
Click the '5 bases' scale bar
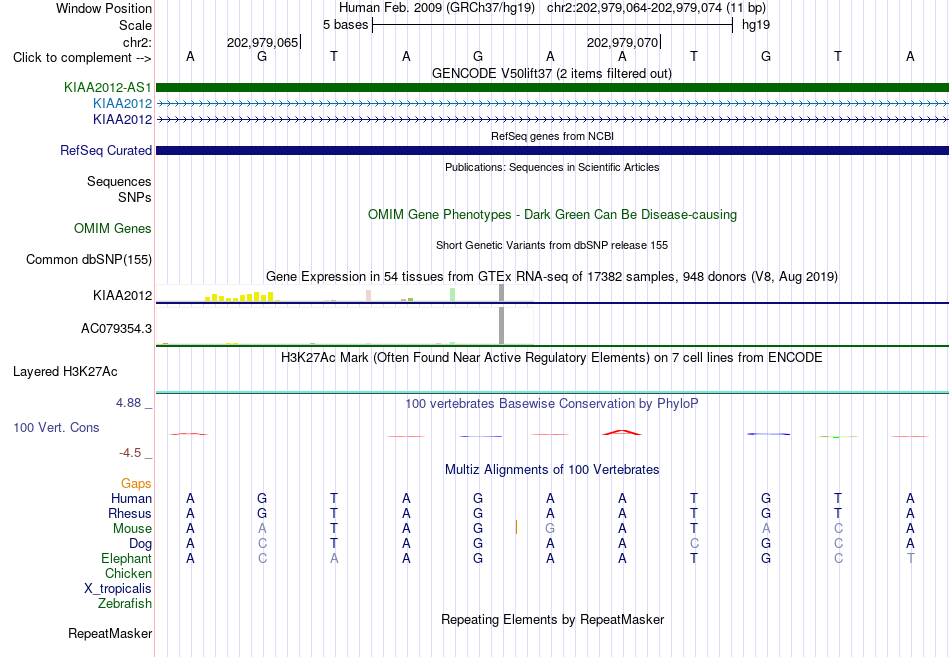click(552, 25)
